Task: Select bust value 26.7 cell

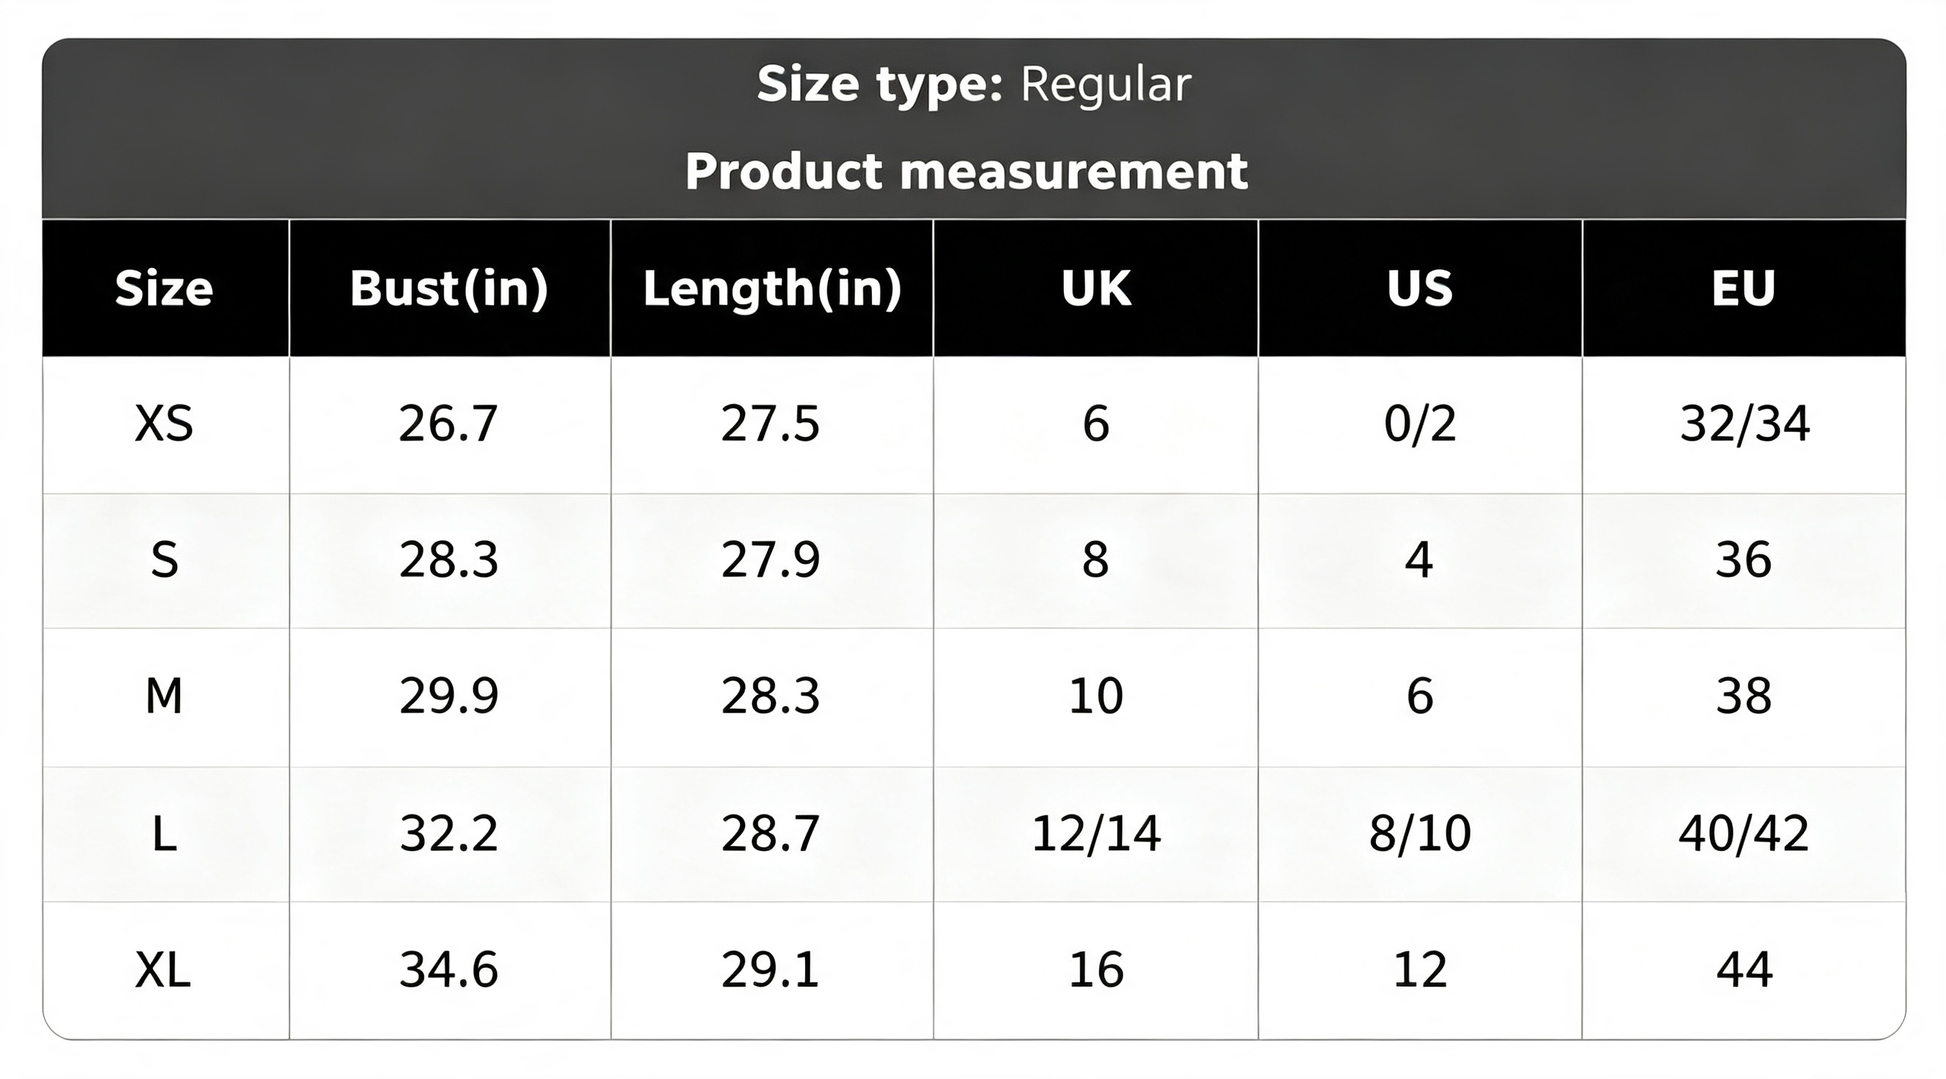Action: (x=450, y=424)
